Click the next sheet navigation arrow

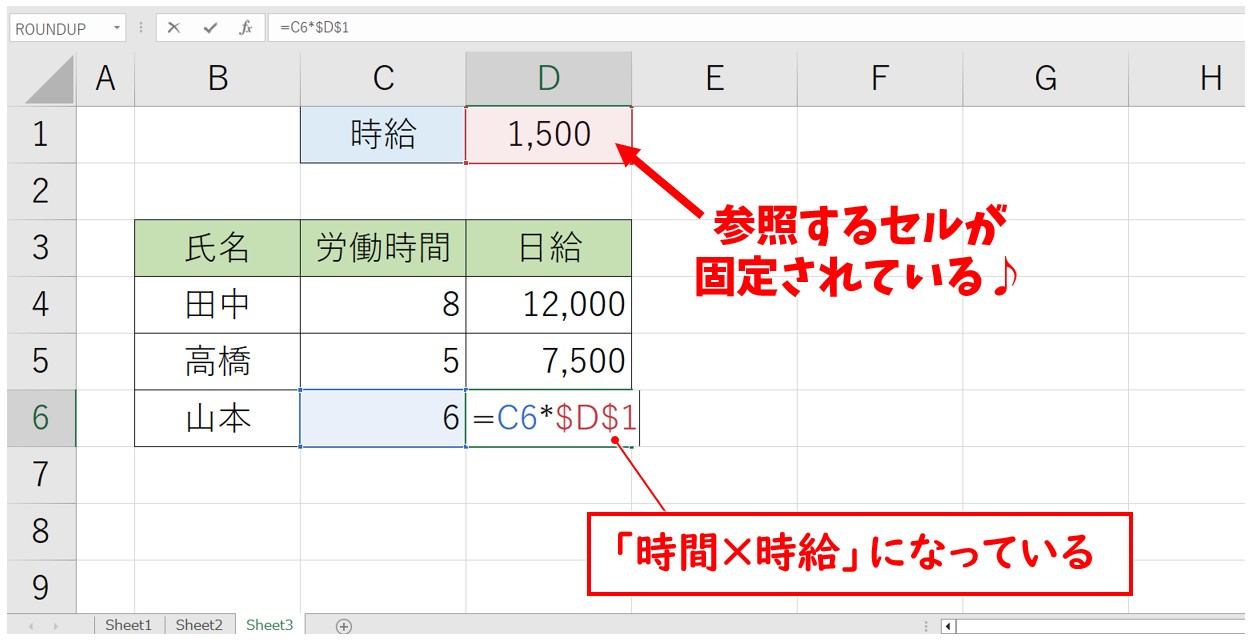click(56, 626)
